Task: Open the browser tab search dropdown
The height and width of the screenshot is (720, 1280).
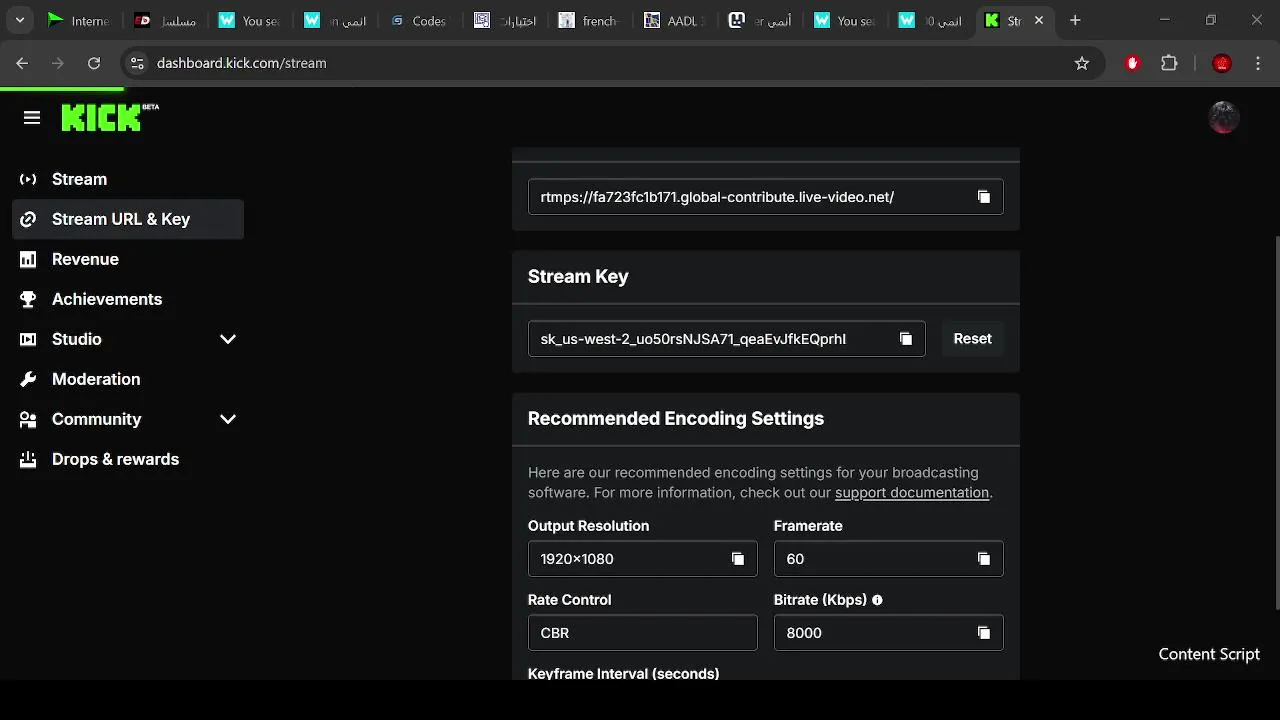Action: tap(19, 20)
